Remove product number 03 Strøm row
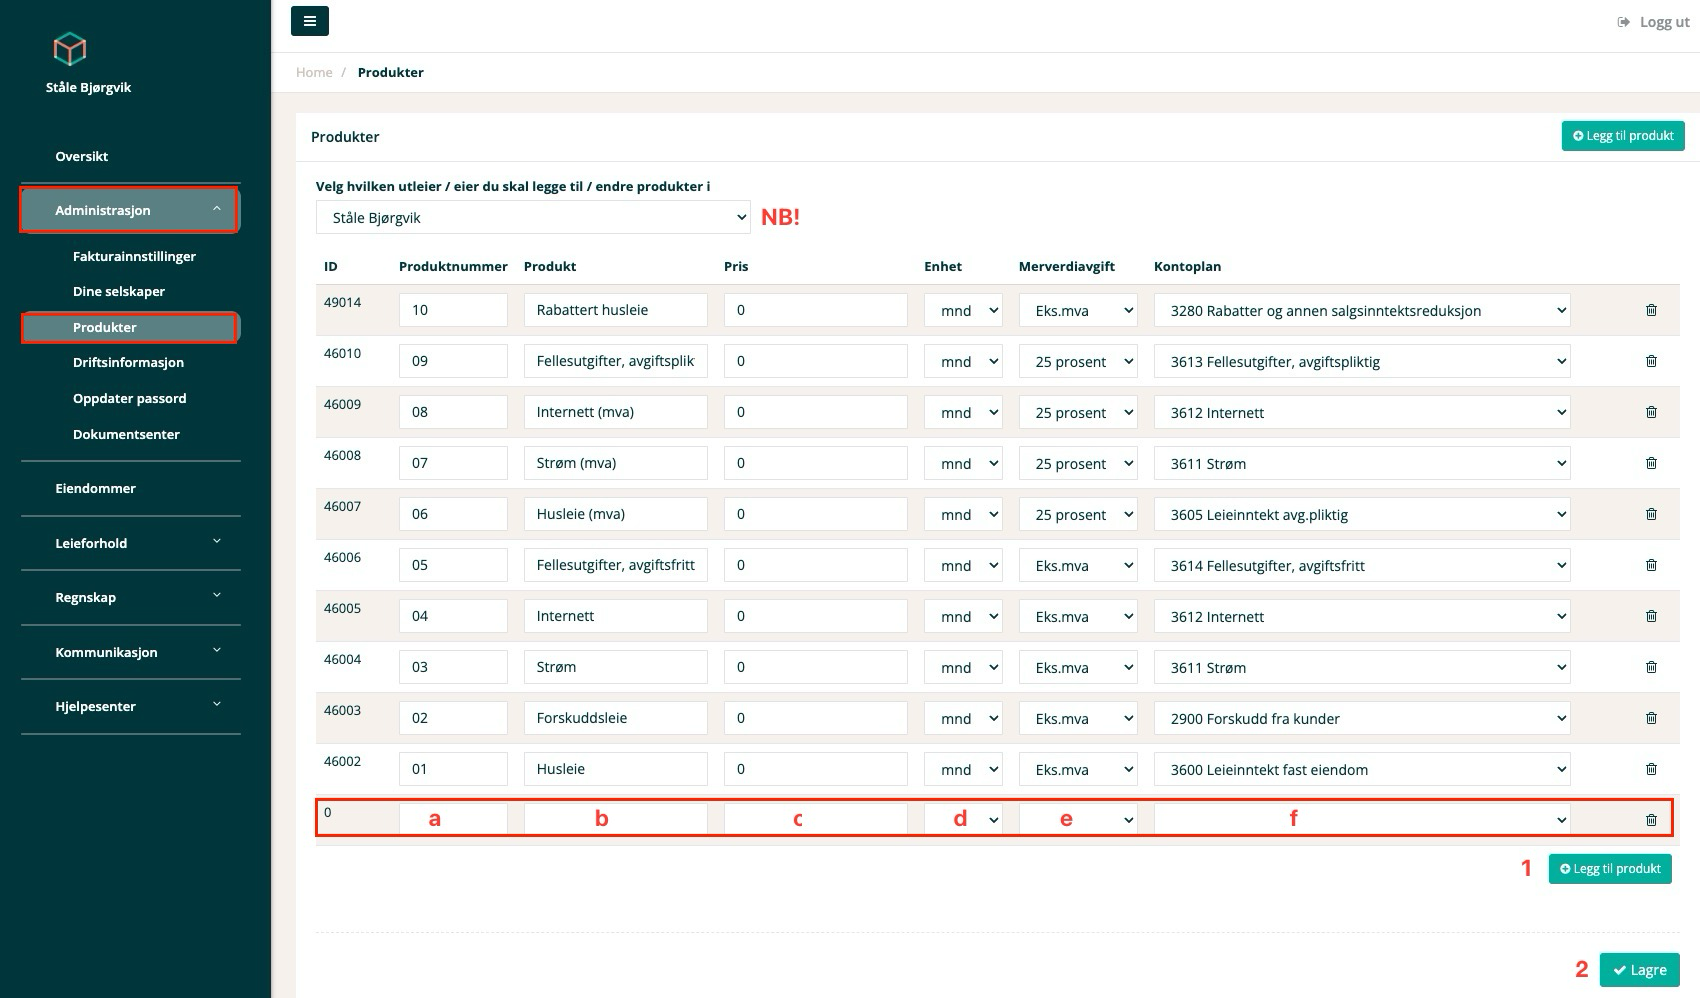 (x=1651, y=667)
